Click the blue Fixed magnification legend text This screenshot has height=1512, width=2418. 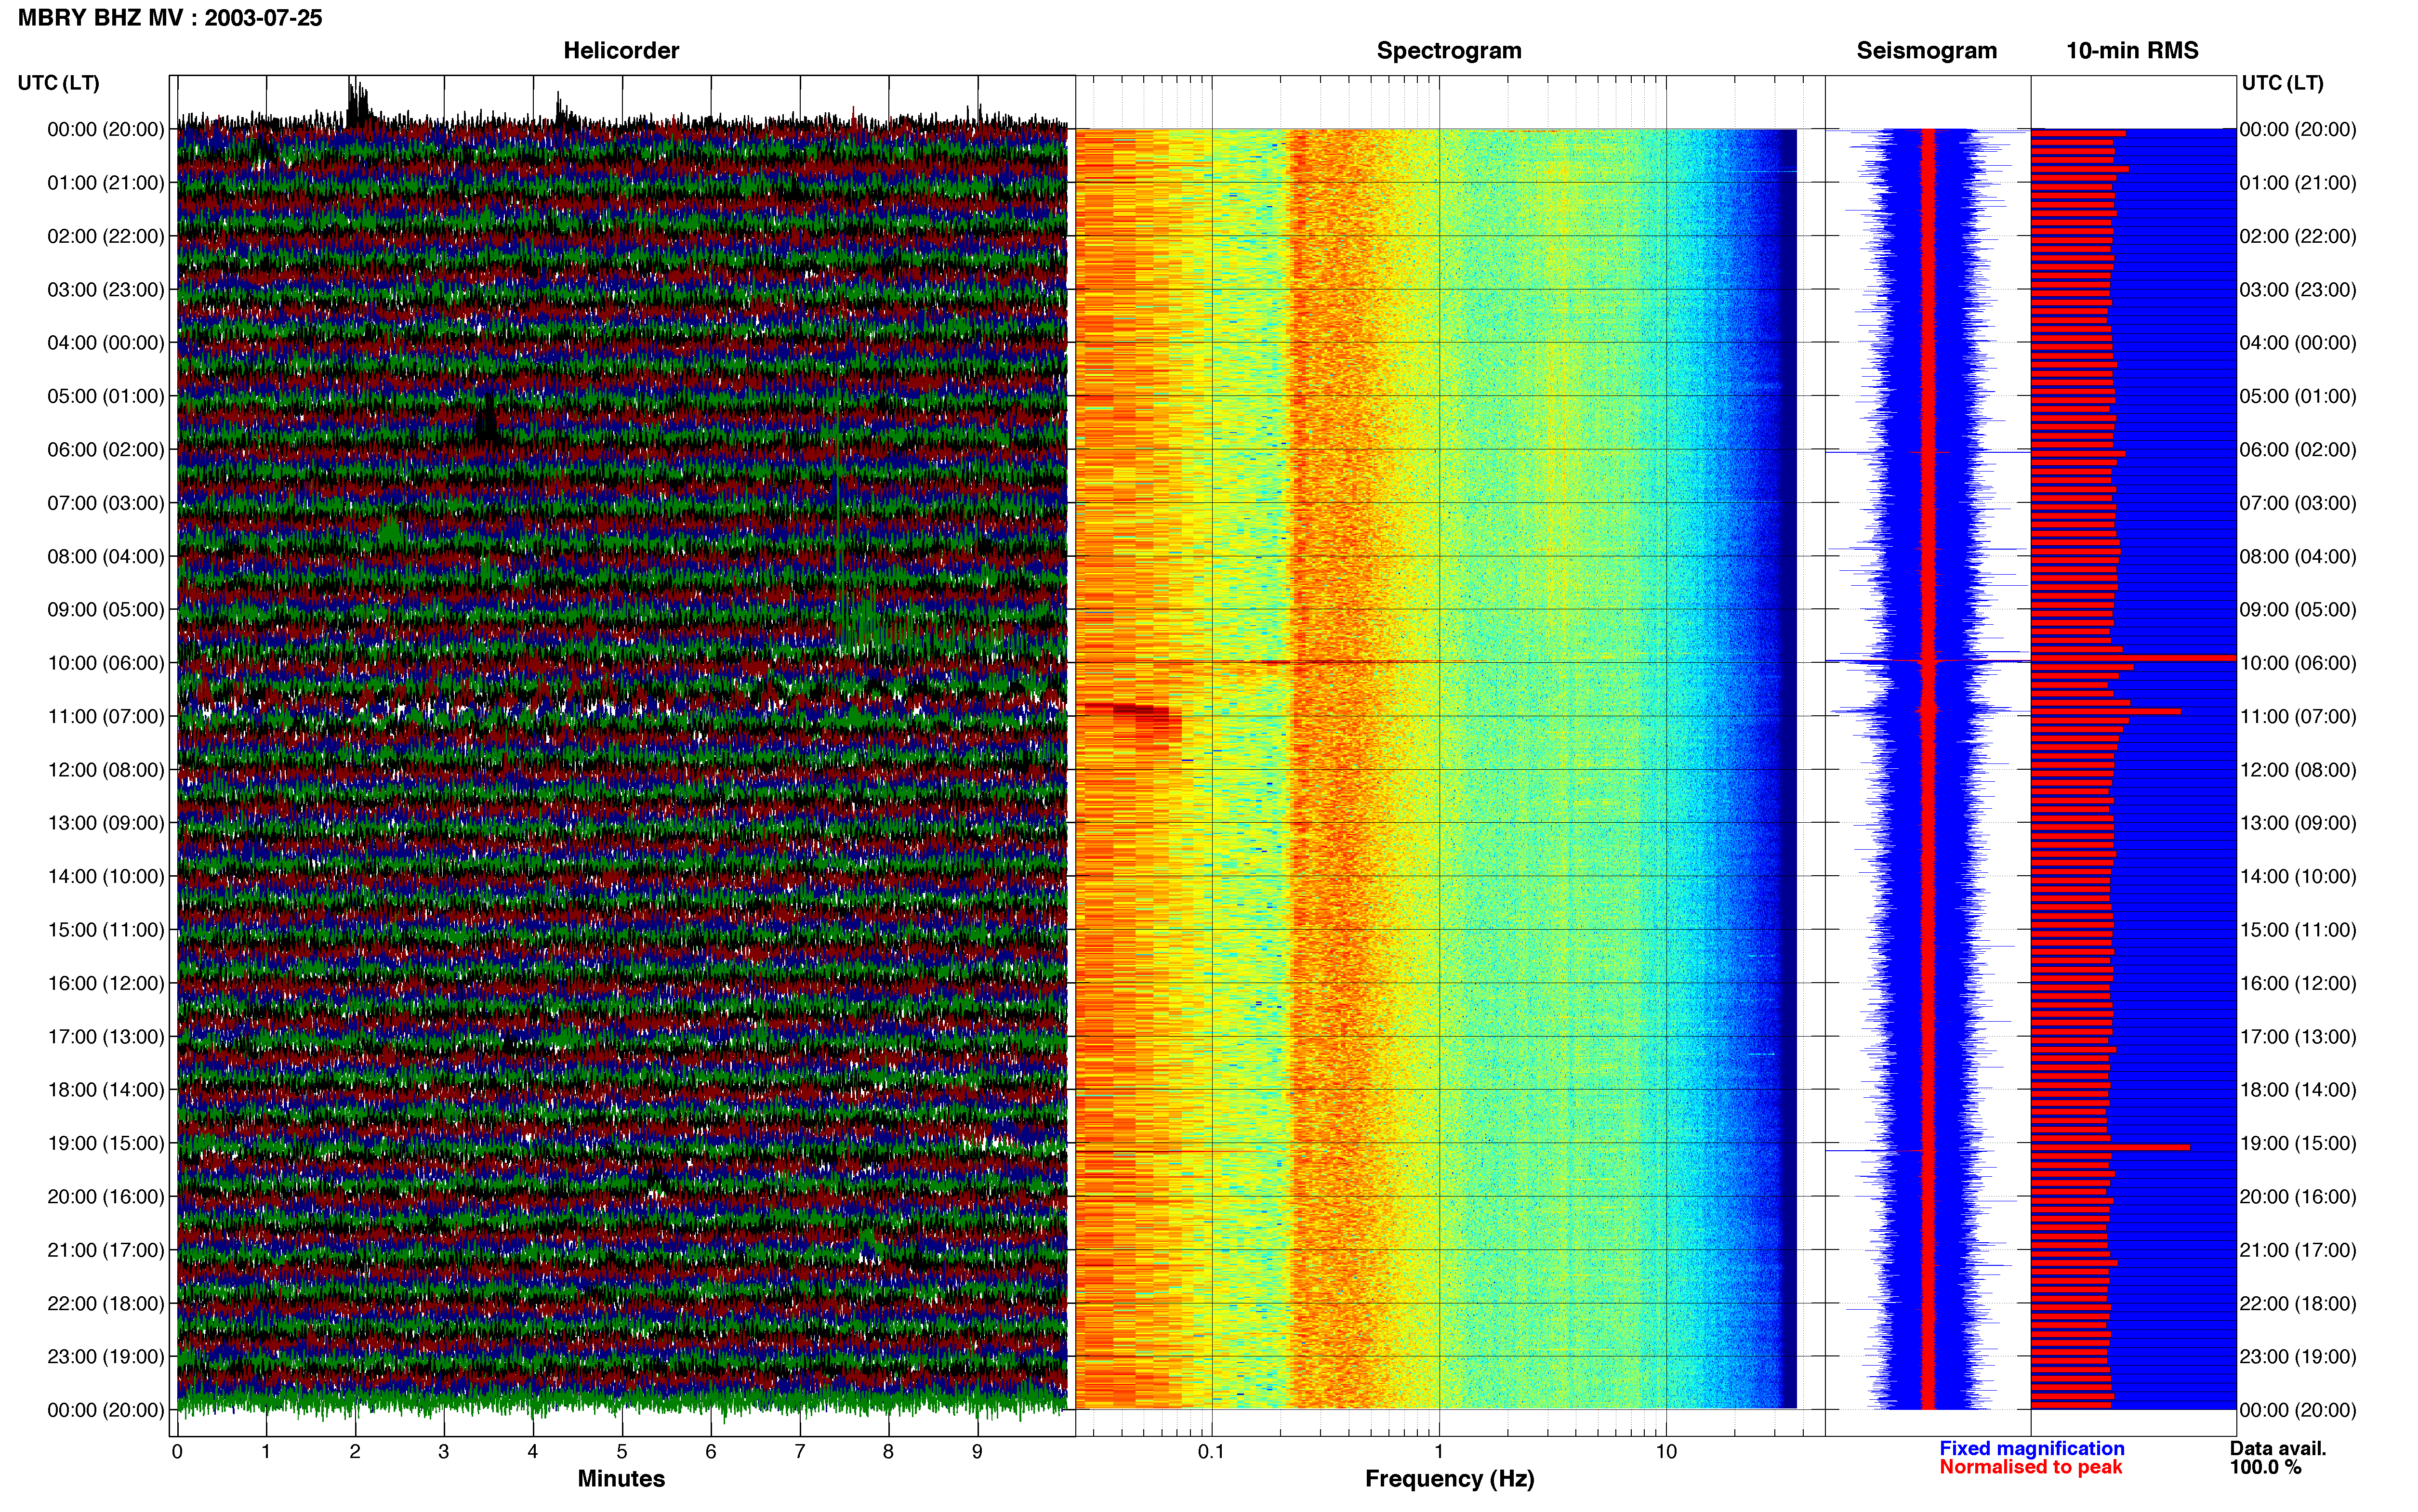pyautogui.click(x=2031, y=1449)
